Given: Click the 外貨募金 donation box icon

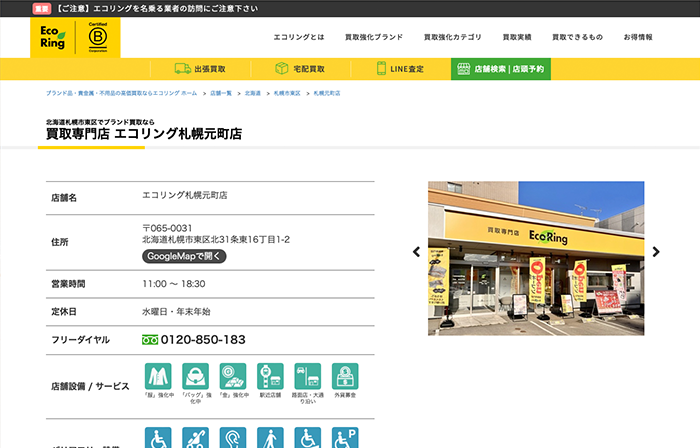Looking at the screenshot, I should pyautogui.click(x=345, y=376).
